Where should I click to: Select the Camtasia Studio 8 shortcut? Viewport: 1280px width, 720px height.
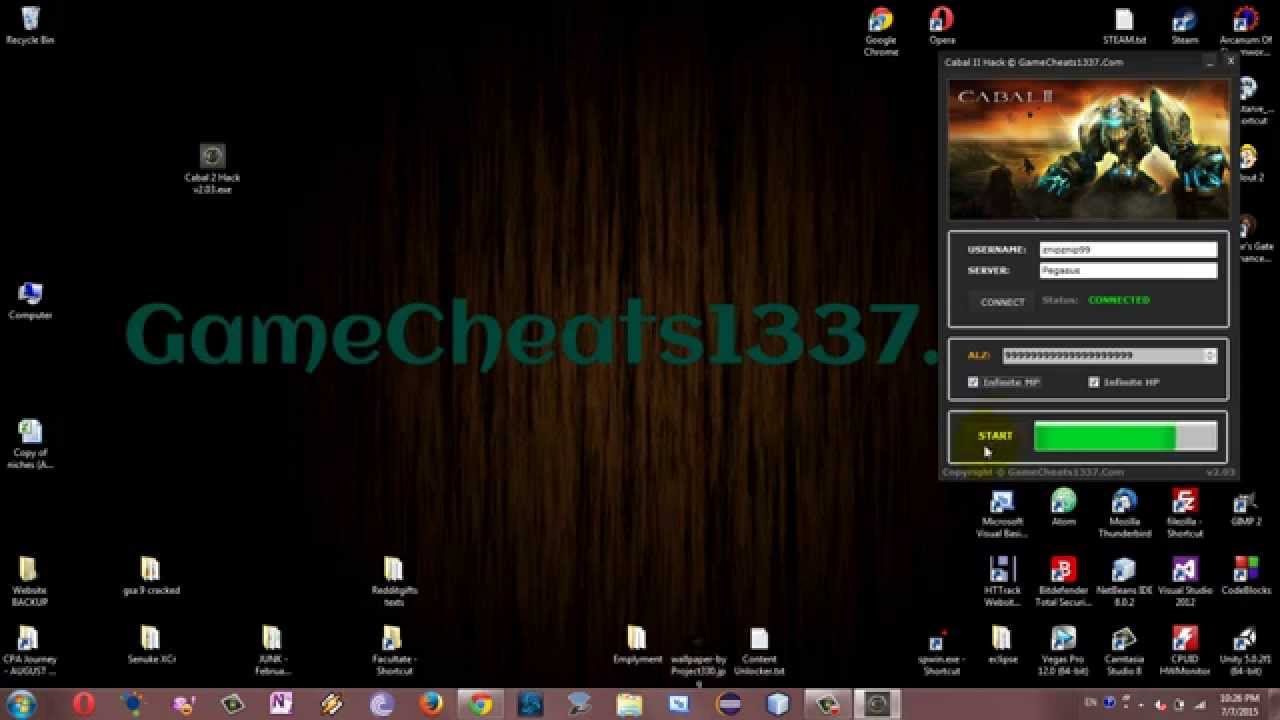click(x=1124, y=651)
